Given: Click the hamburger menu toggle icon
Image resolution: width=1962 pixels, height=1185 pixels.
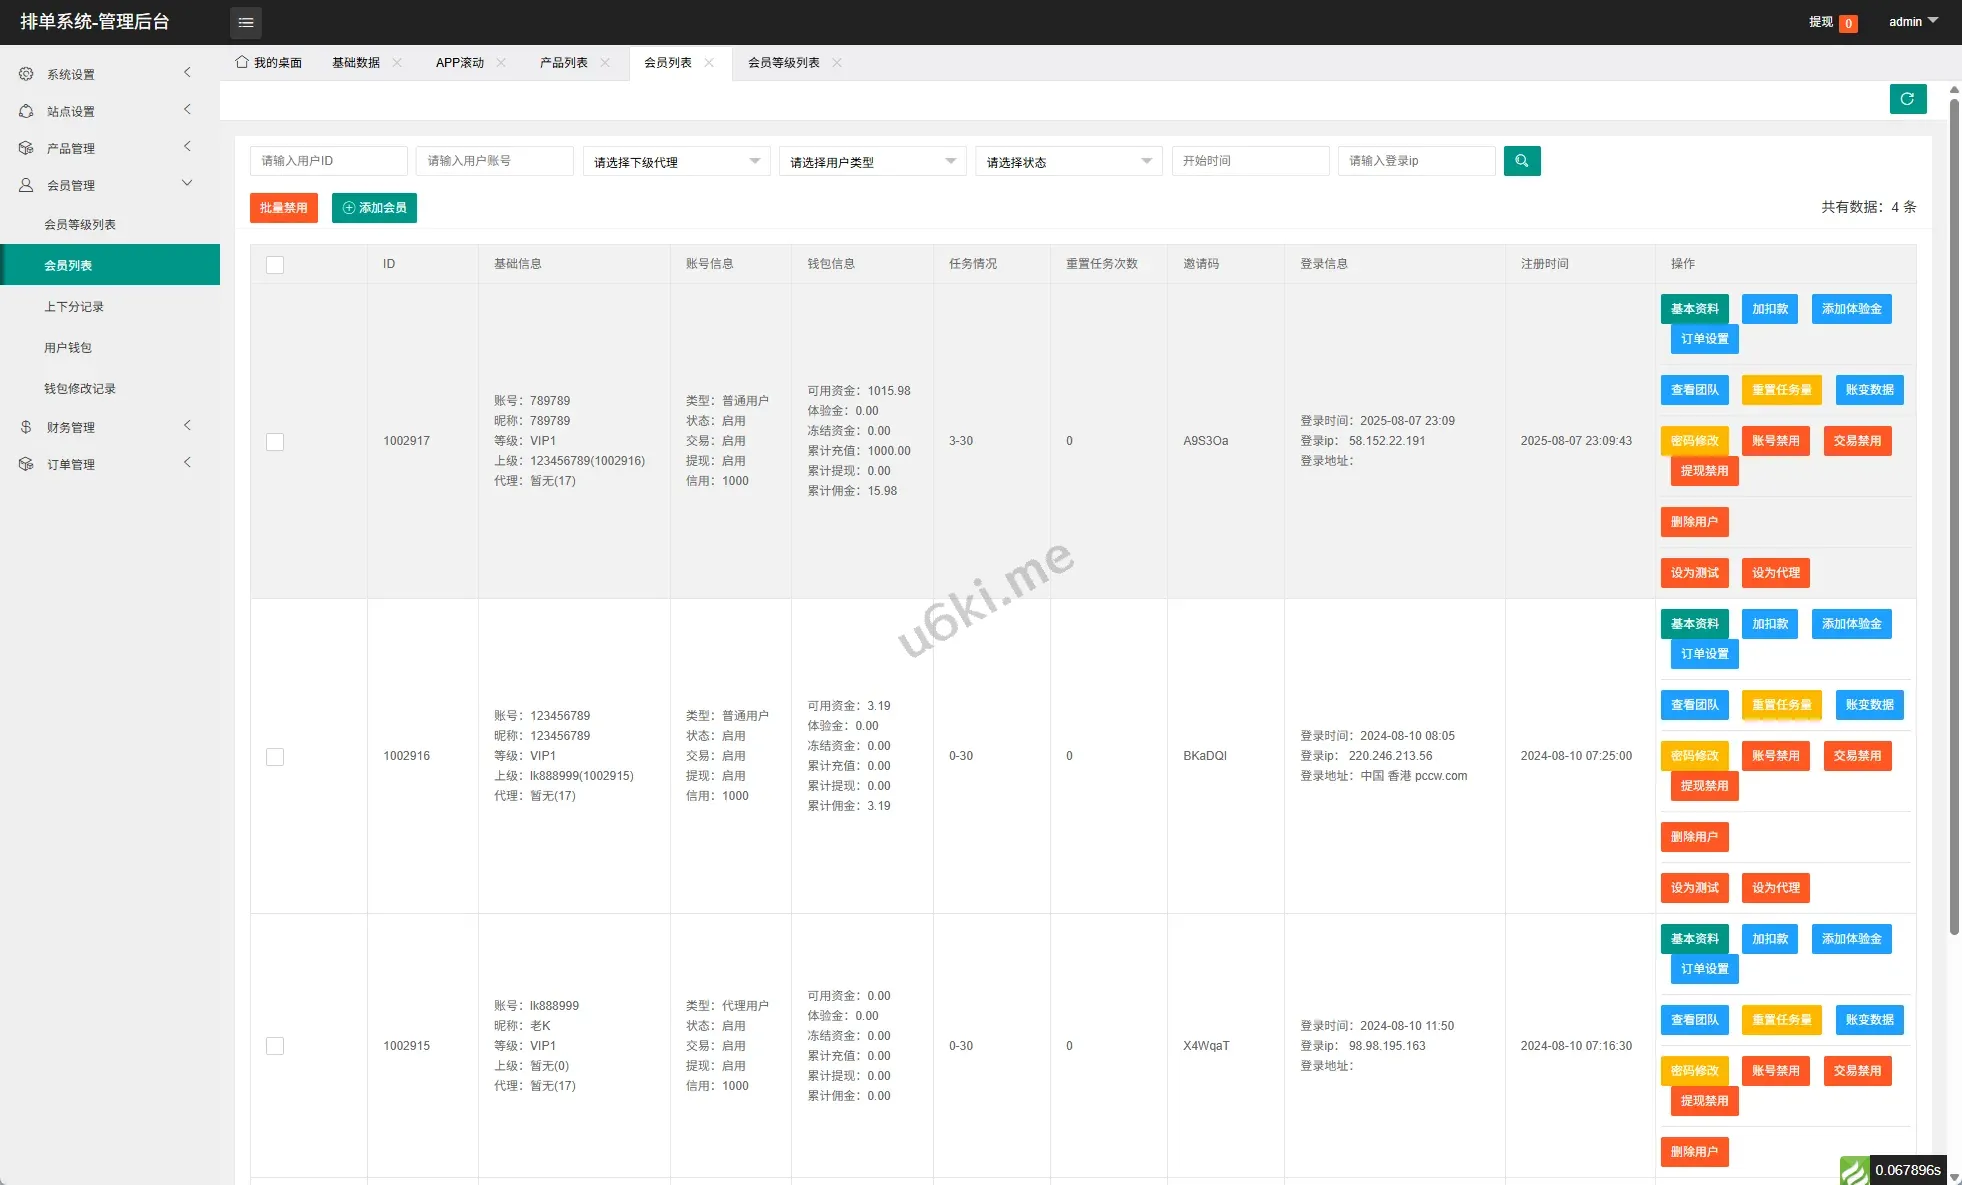Looking at the screenshot, I should point(245,22).
